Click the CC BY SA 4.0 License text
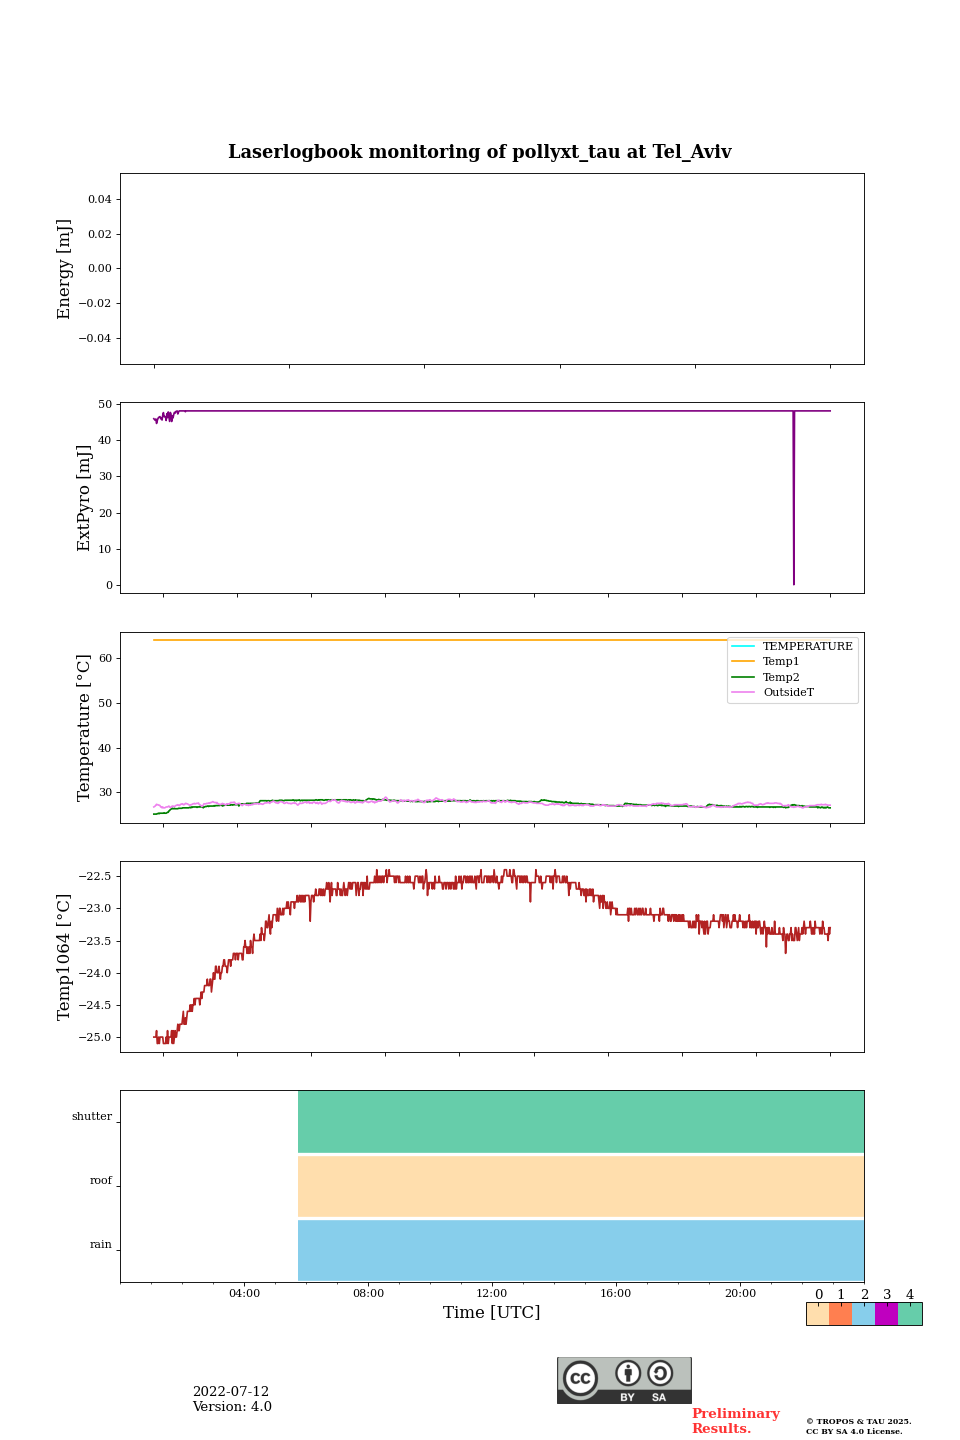Screen dimensions: 960x1440 tap(854, 1431)
